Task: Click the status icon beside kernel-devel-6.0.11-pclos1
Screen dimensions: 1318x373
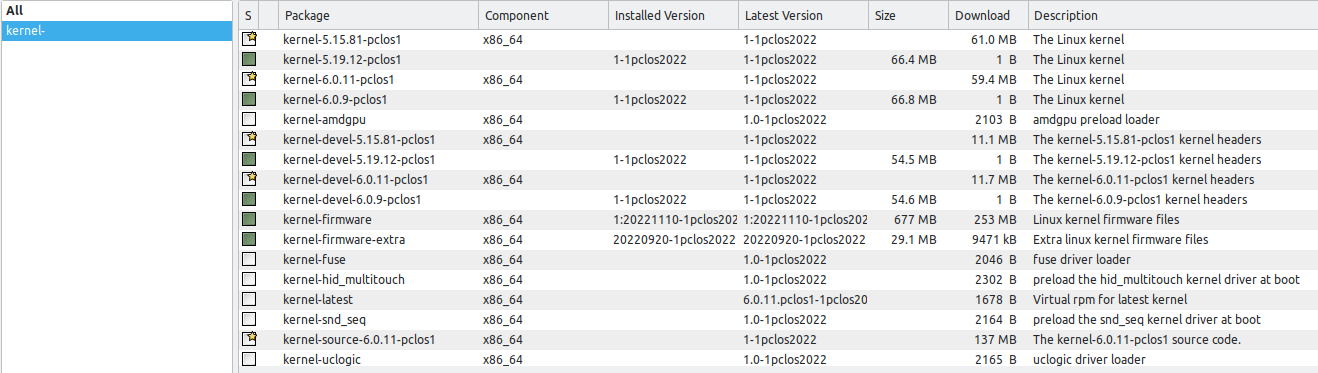Action: [x=249, y=179]
